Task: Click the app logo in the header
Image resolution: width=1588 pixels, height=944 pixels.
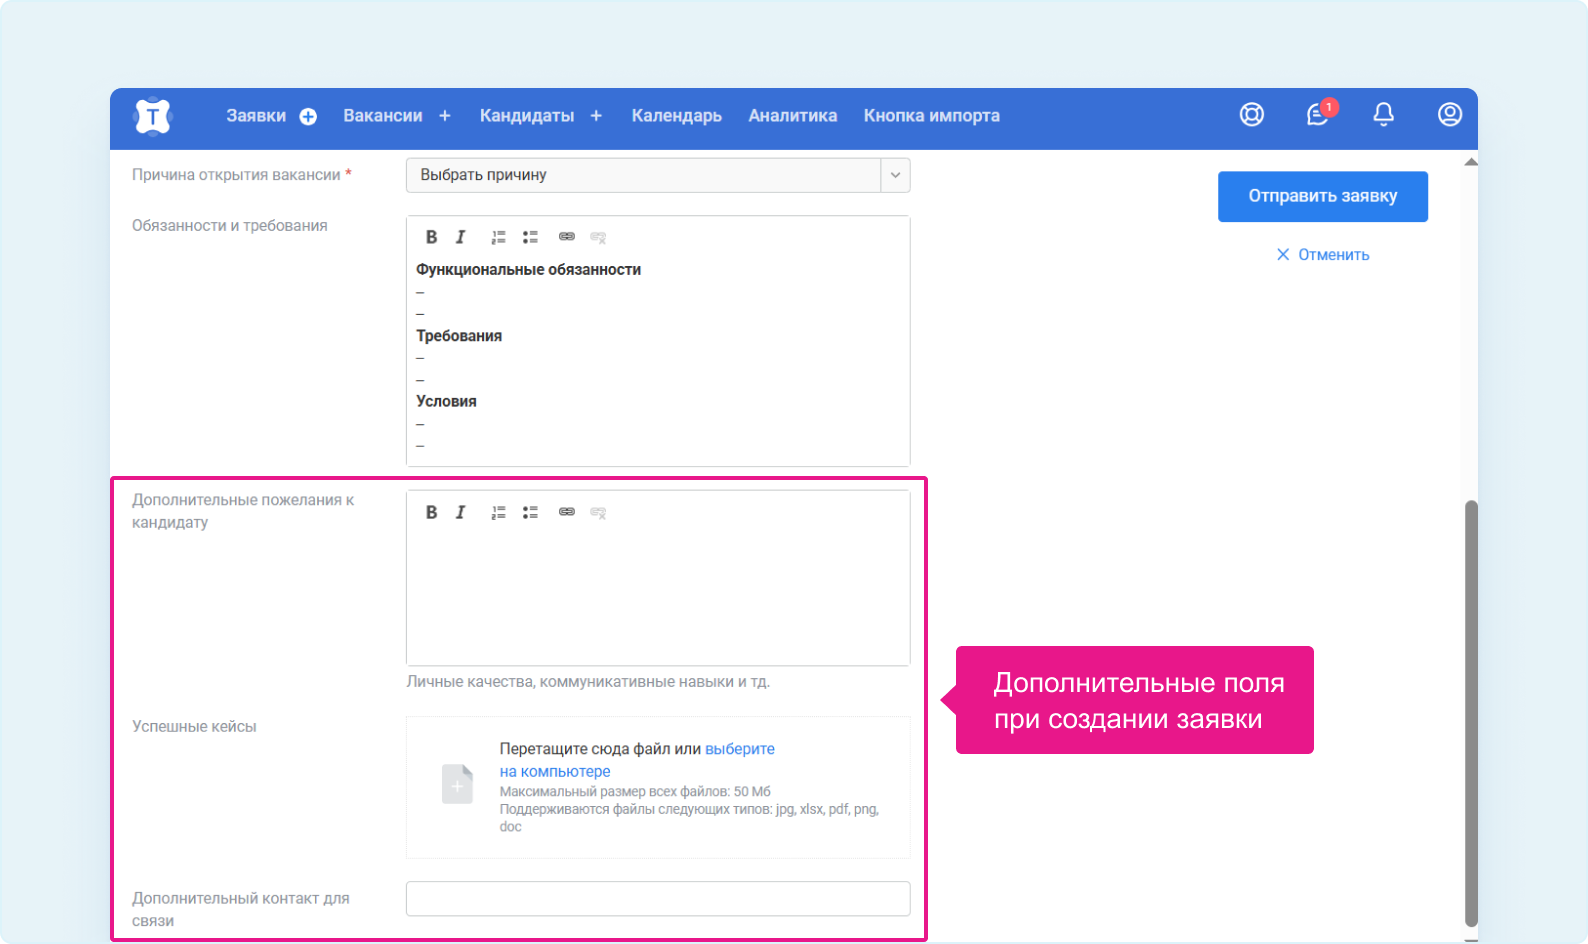Action: click(152, 117)
